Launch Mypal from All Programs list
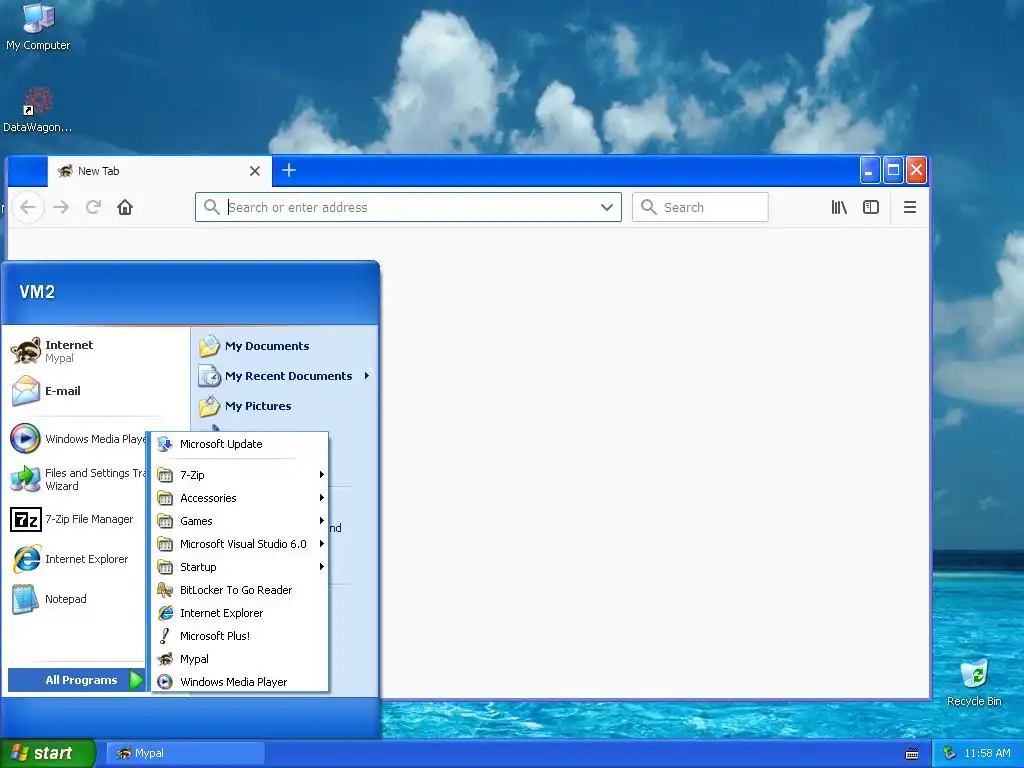This screenshot has width=1024, height=768. point(240,659)
